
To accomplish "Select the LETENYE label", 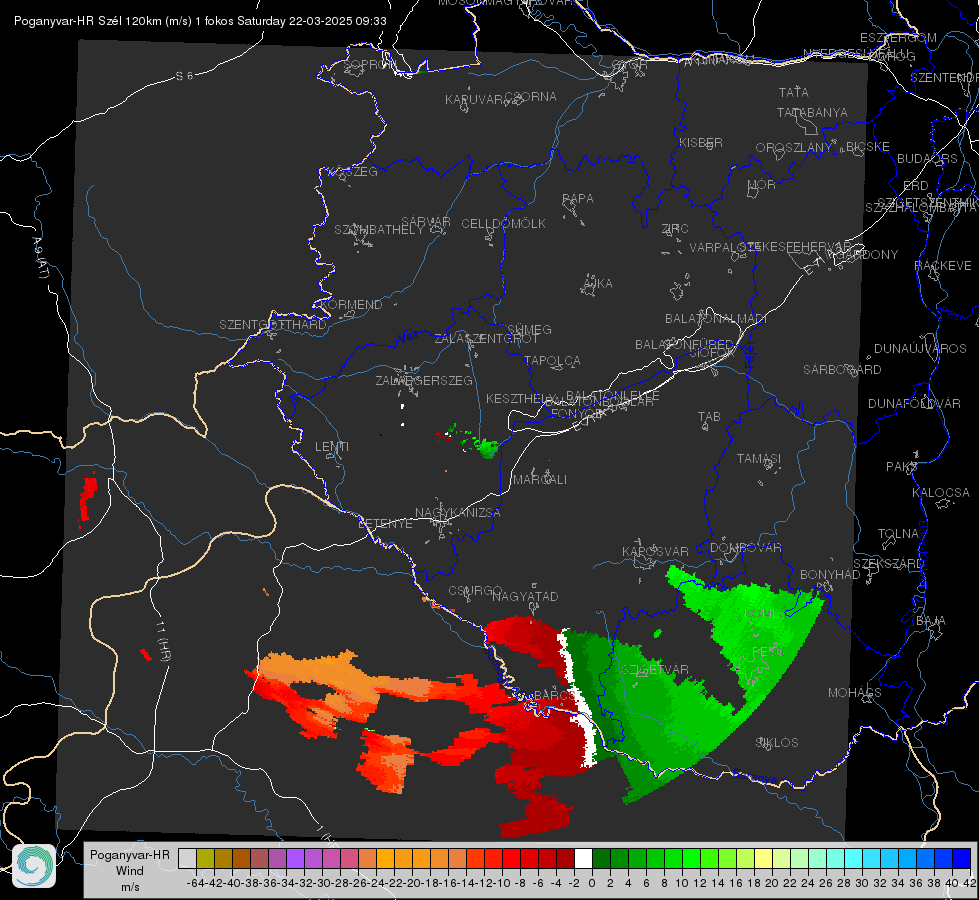I will click(385, 523).
